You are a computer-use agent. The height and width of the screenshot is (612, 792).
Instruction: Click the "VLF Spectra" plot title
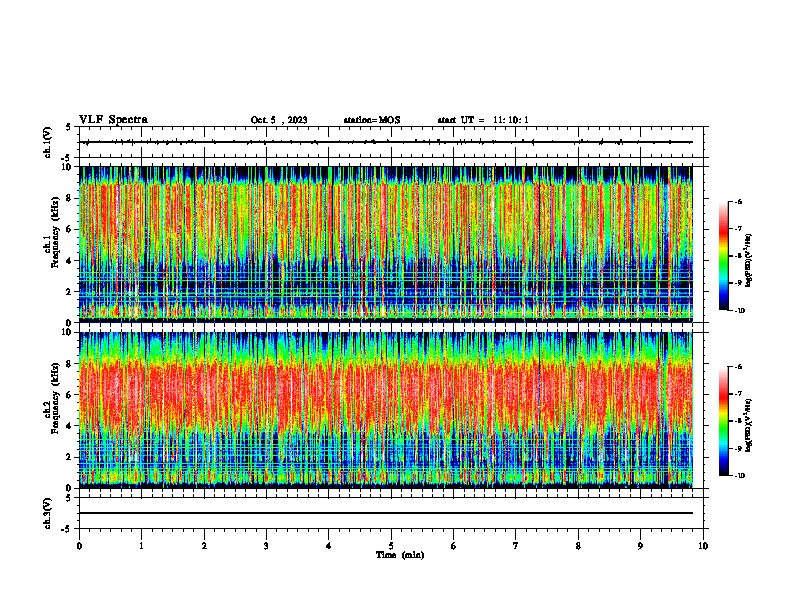[x=113, y=120]
